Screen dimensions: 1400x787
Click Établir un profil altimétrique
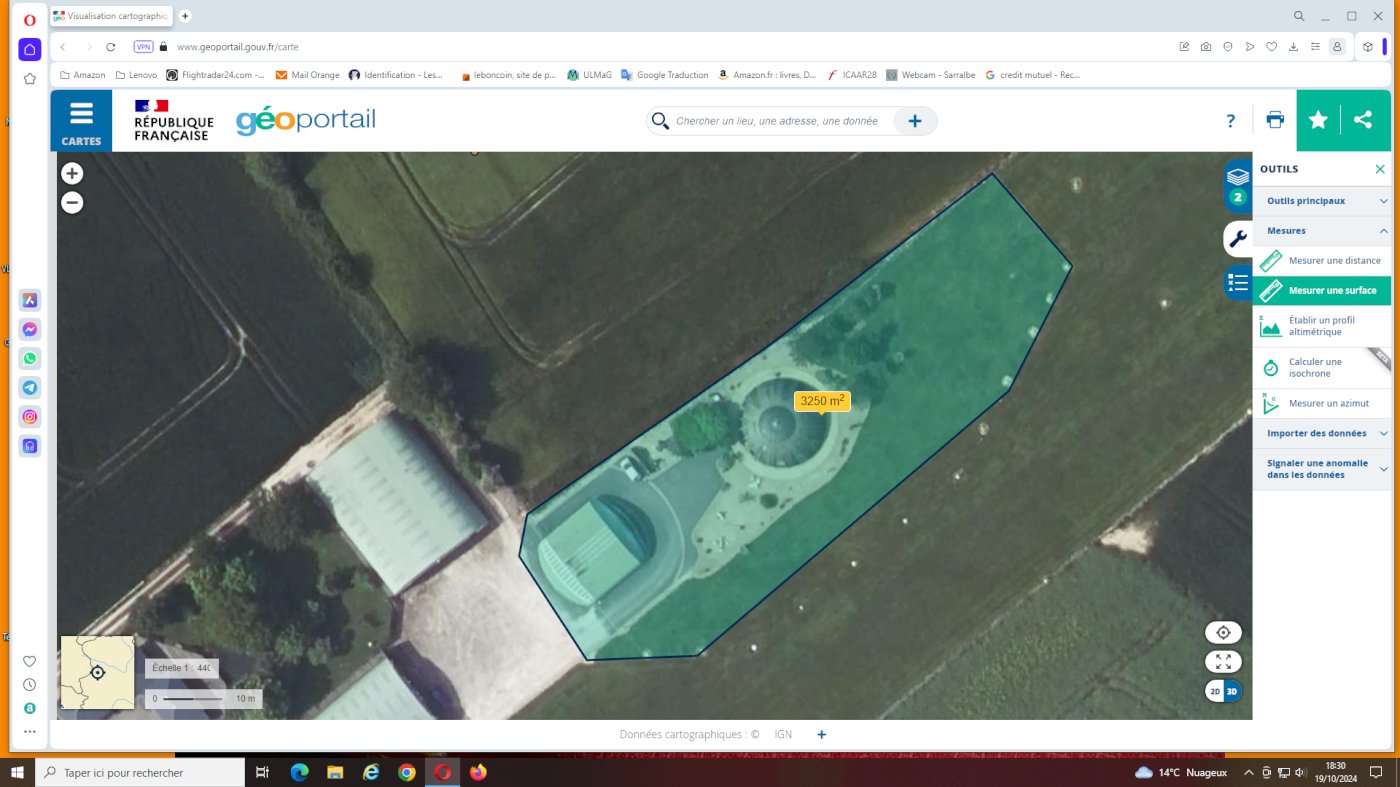pyautogui.click(x=1321, y=326)
